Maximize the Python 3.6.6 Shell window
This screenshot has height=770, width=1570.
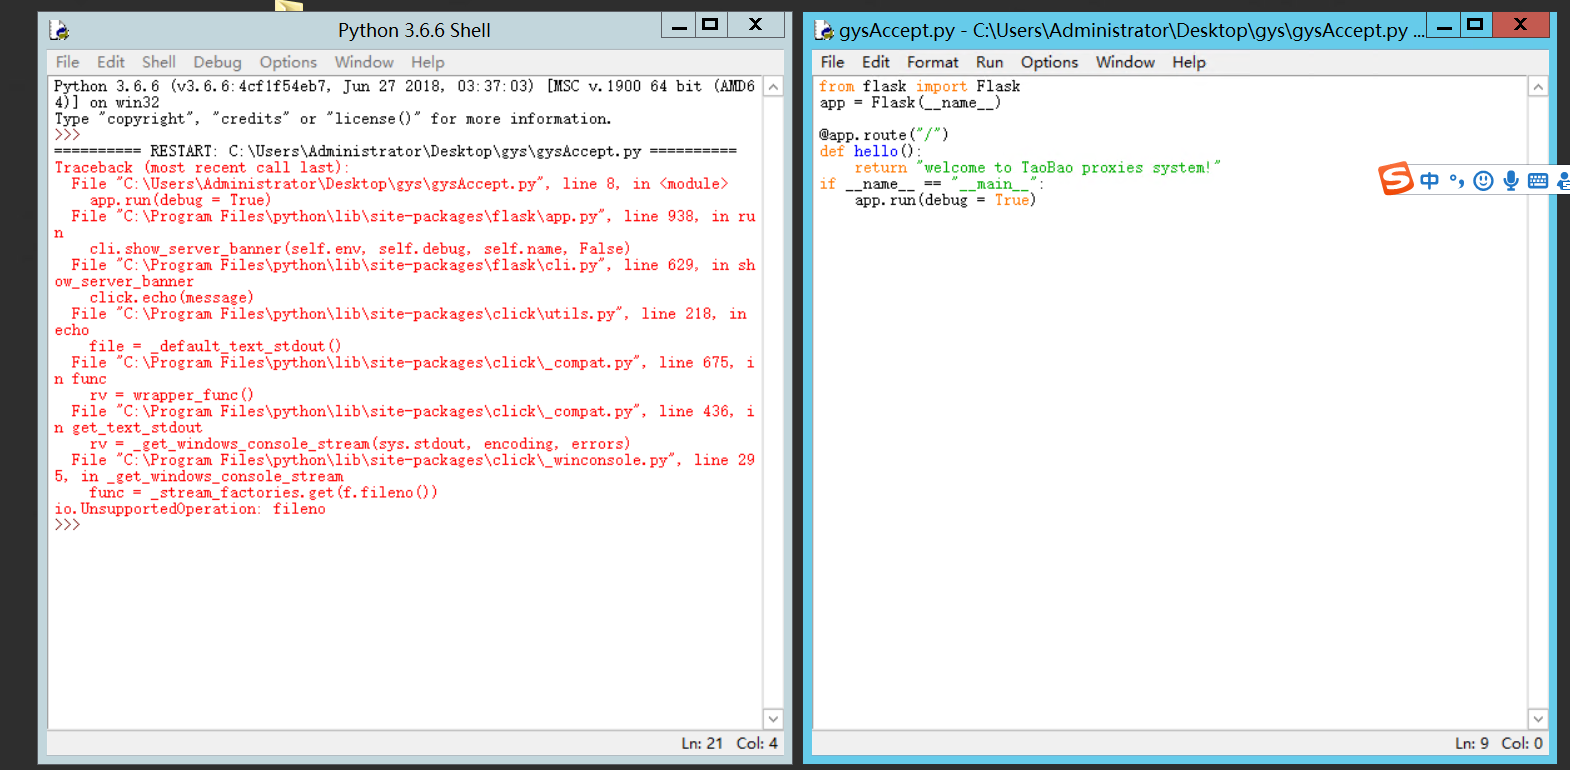(x=710, y=25)
